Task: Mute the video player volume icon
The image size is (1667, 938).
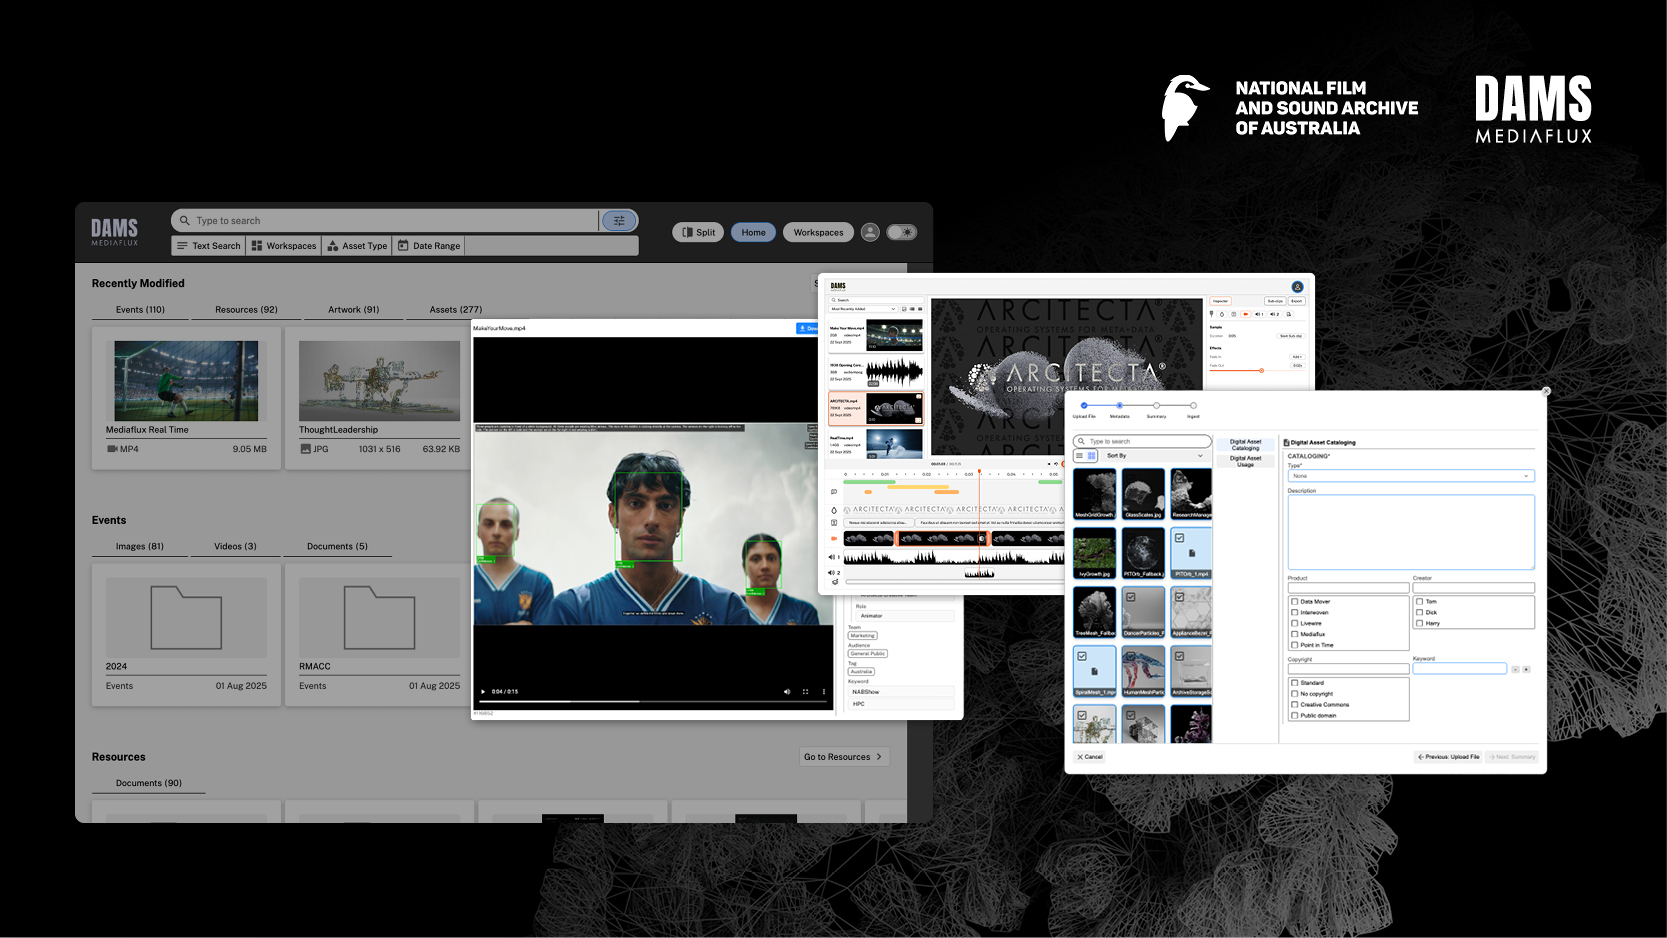Action: tap(787, 692)
